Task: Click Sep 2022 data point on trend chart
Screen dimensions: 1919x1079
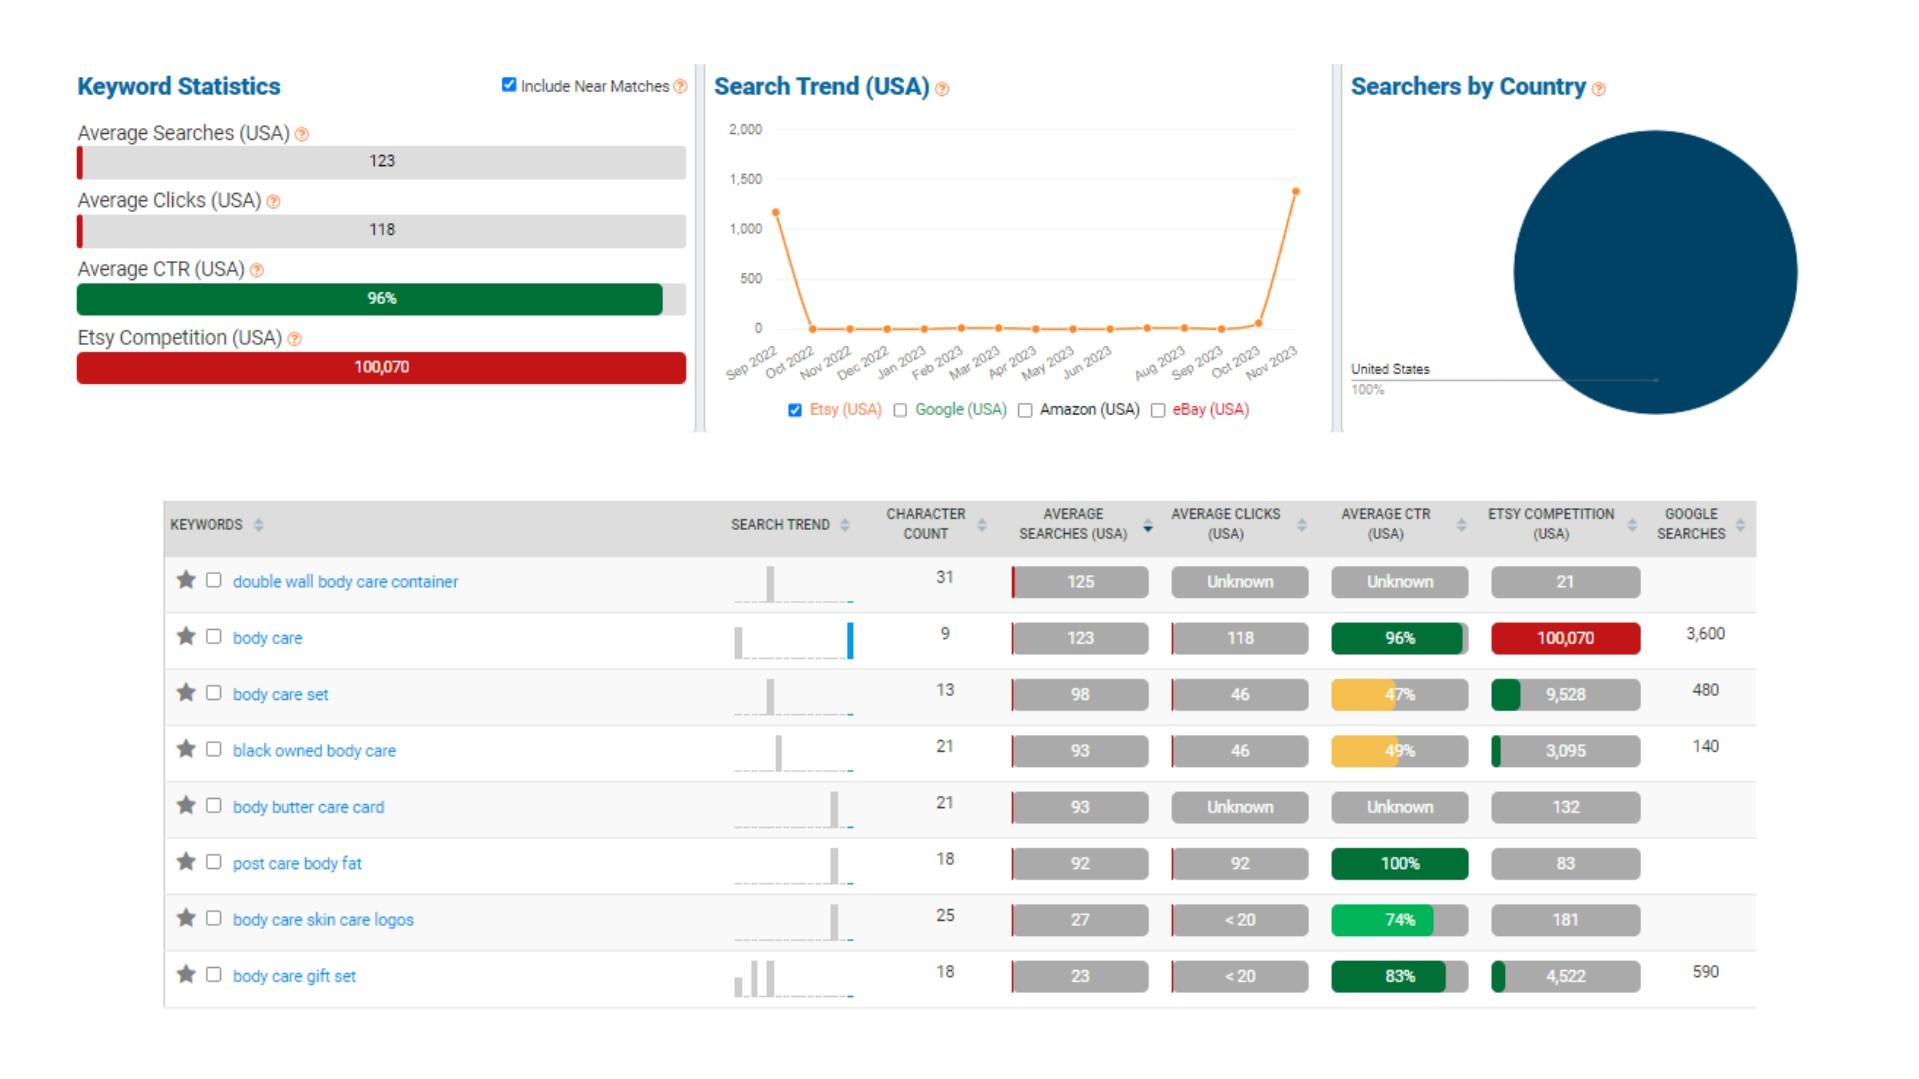Action: (x=776, y=212)
